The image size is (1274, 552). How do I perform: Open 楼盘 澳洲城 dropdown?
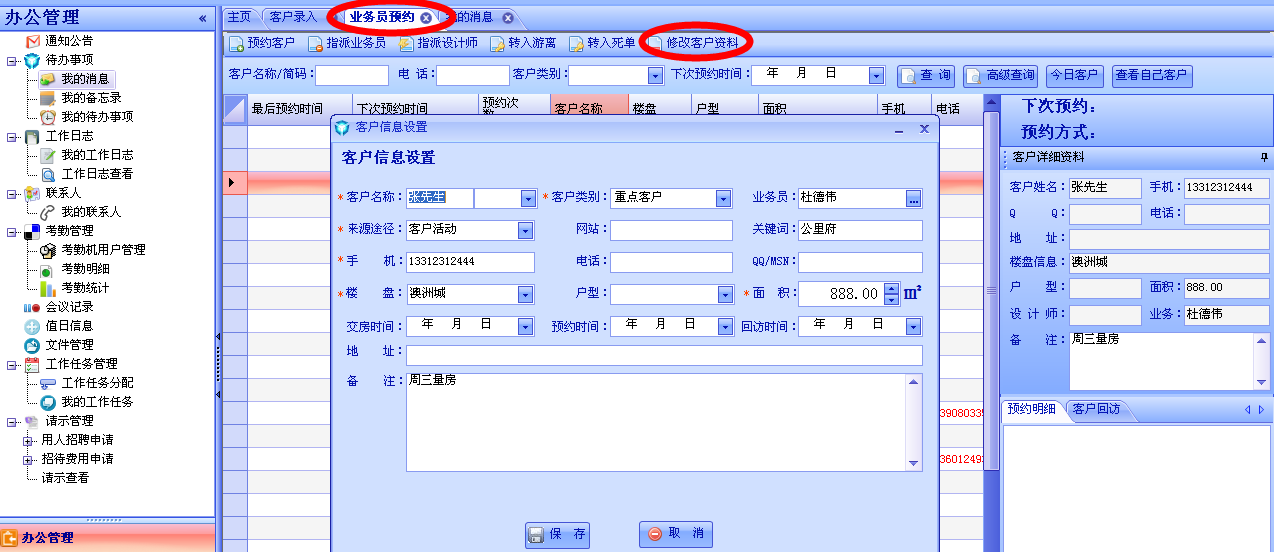click(x=526, y=295)
